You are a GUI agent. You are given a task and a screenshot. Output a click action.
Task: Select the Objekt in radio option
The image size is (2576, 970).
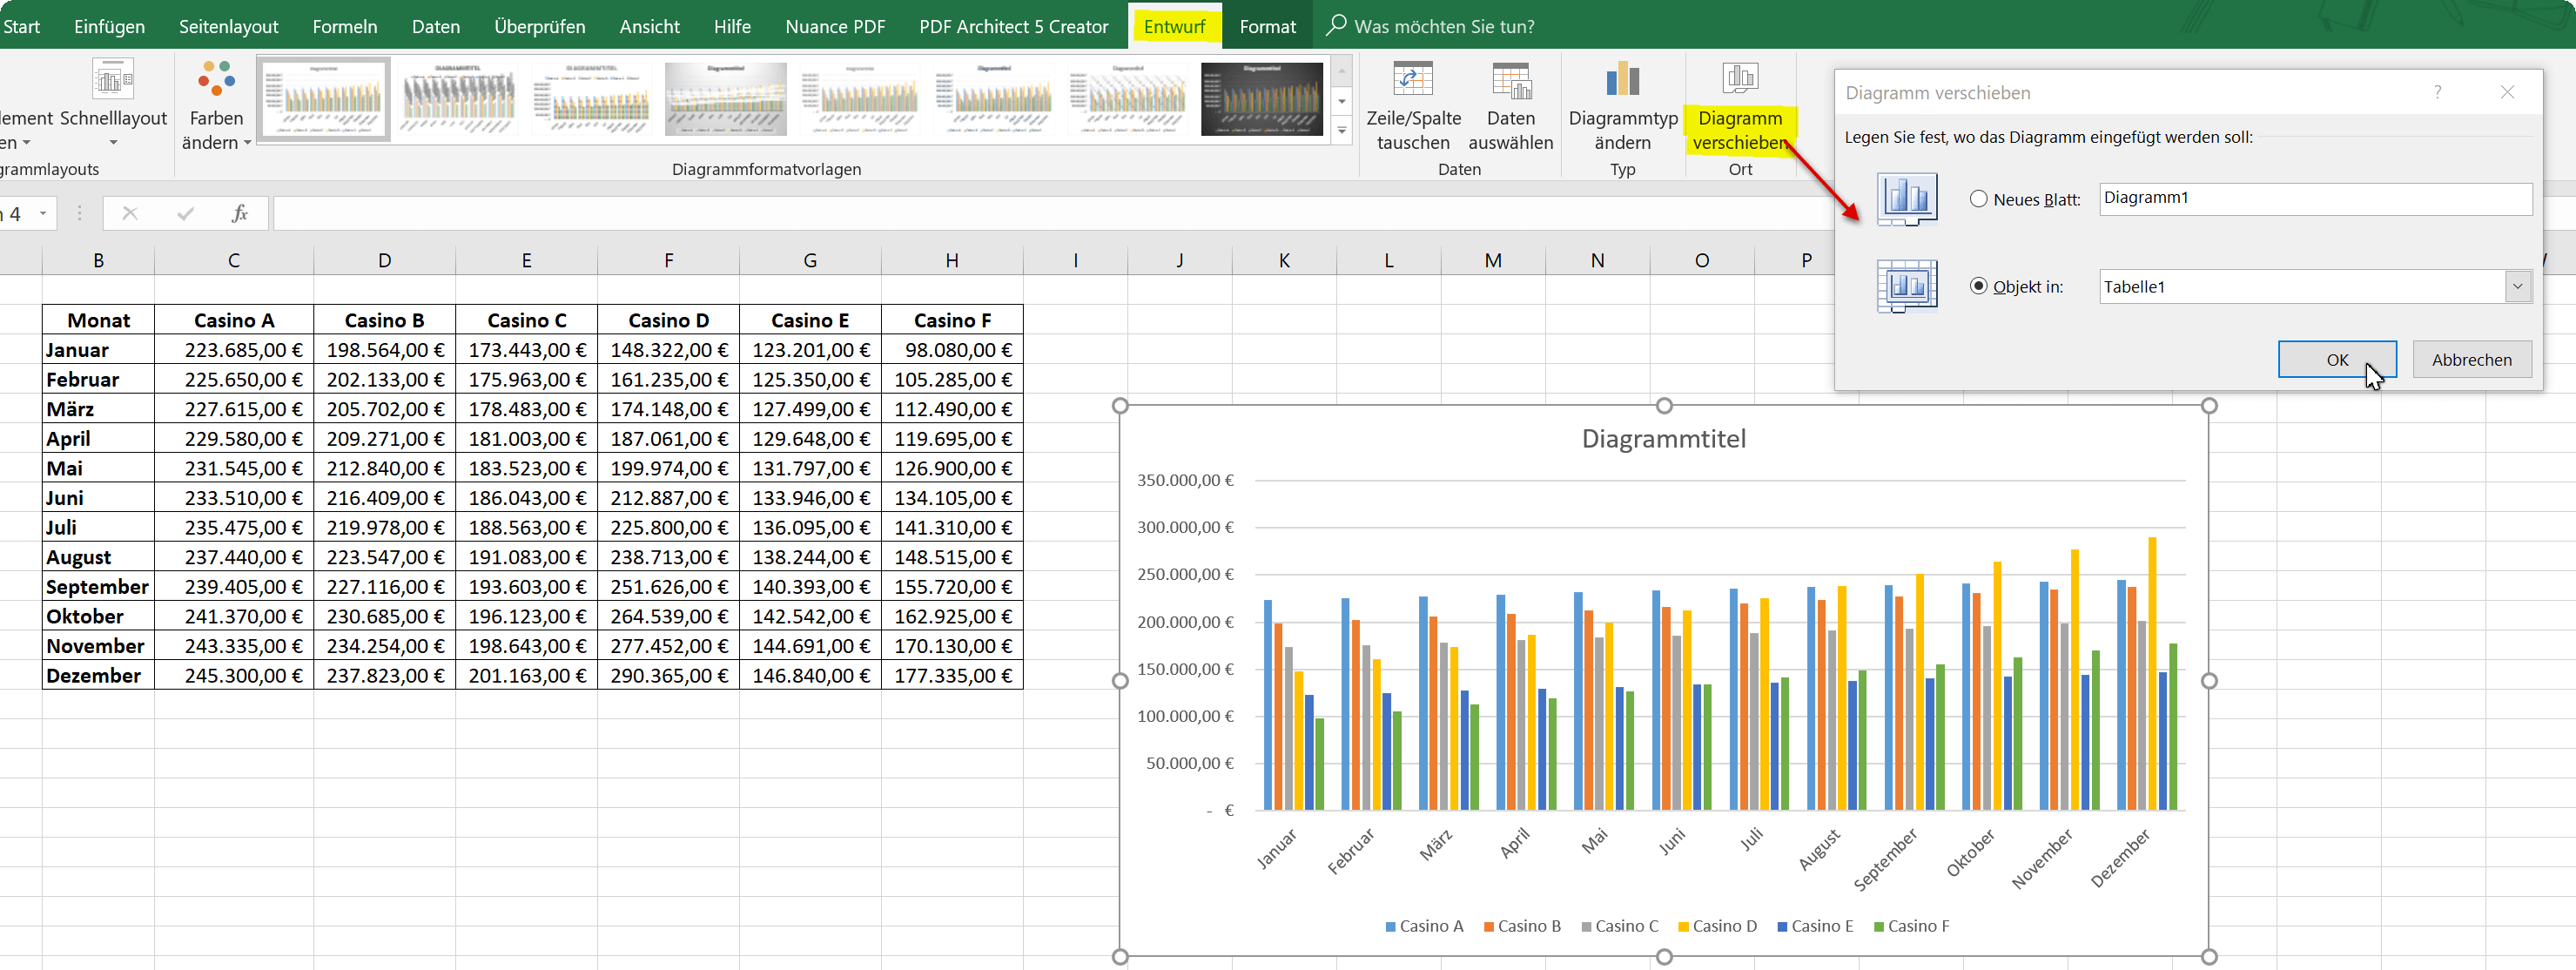[1978, 286]
